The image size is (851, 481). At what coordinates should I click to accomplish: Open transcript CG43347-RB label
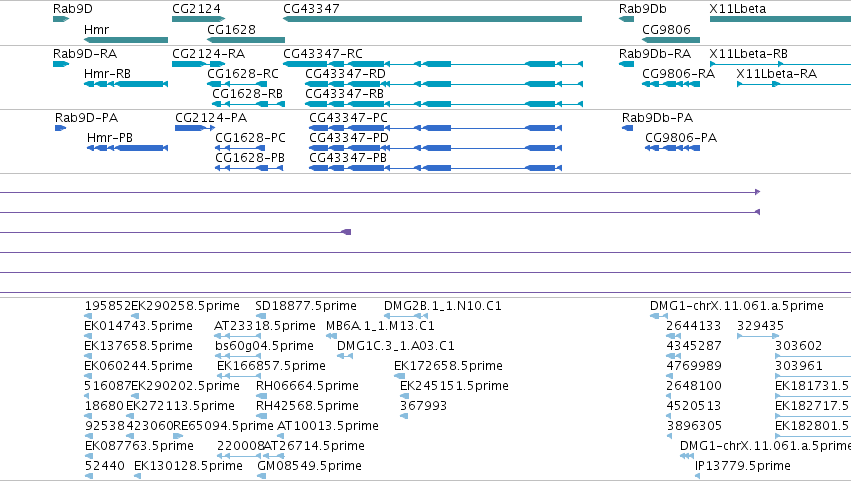(x=345, y=94)
